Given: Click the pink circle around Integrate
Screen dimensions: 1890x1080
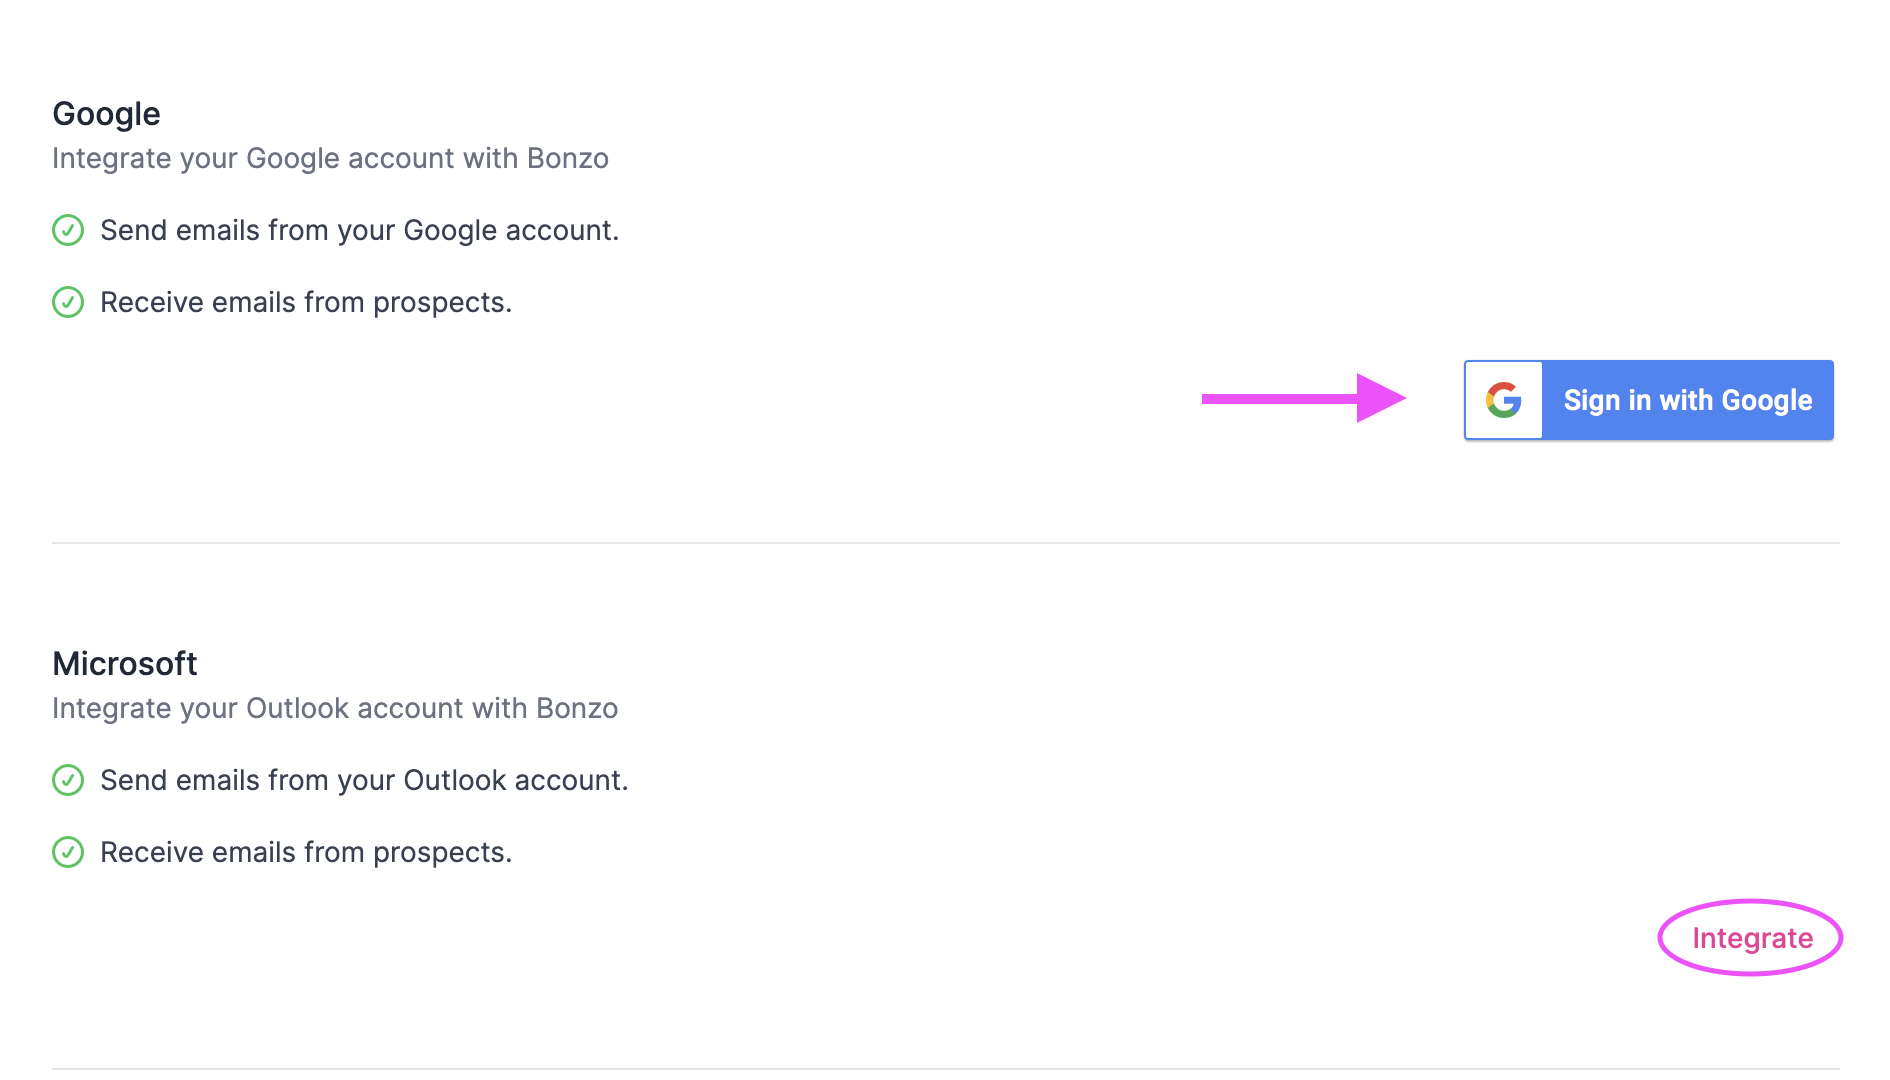Looking at the screenshot, I should (1750, 938).
